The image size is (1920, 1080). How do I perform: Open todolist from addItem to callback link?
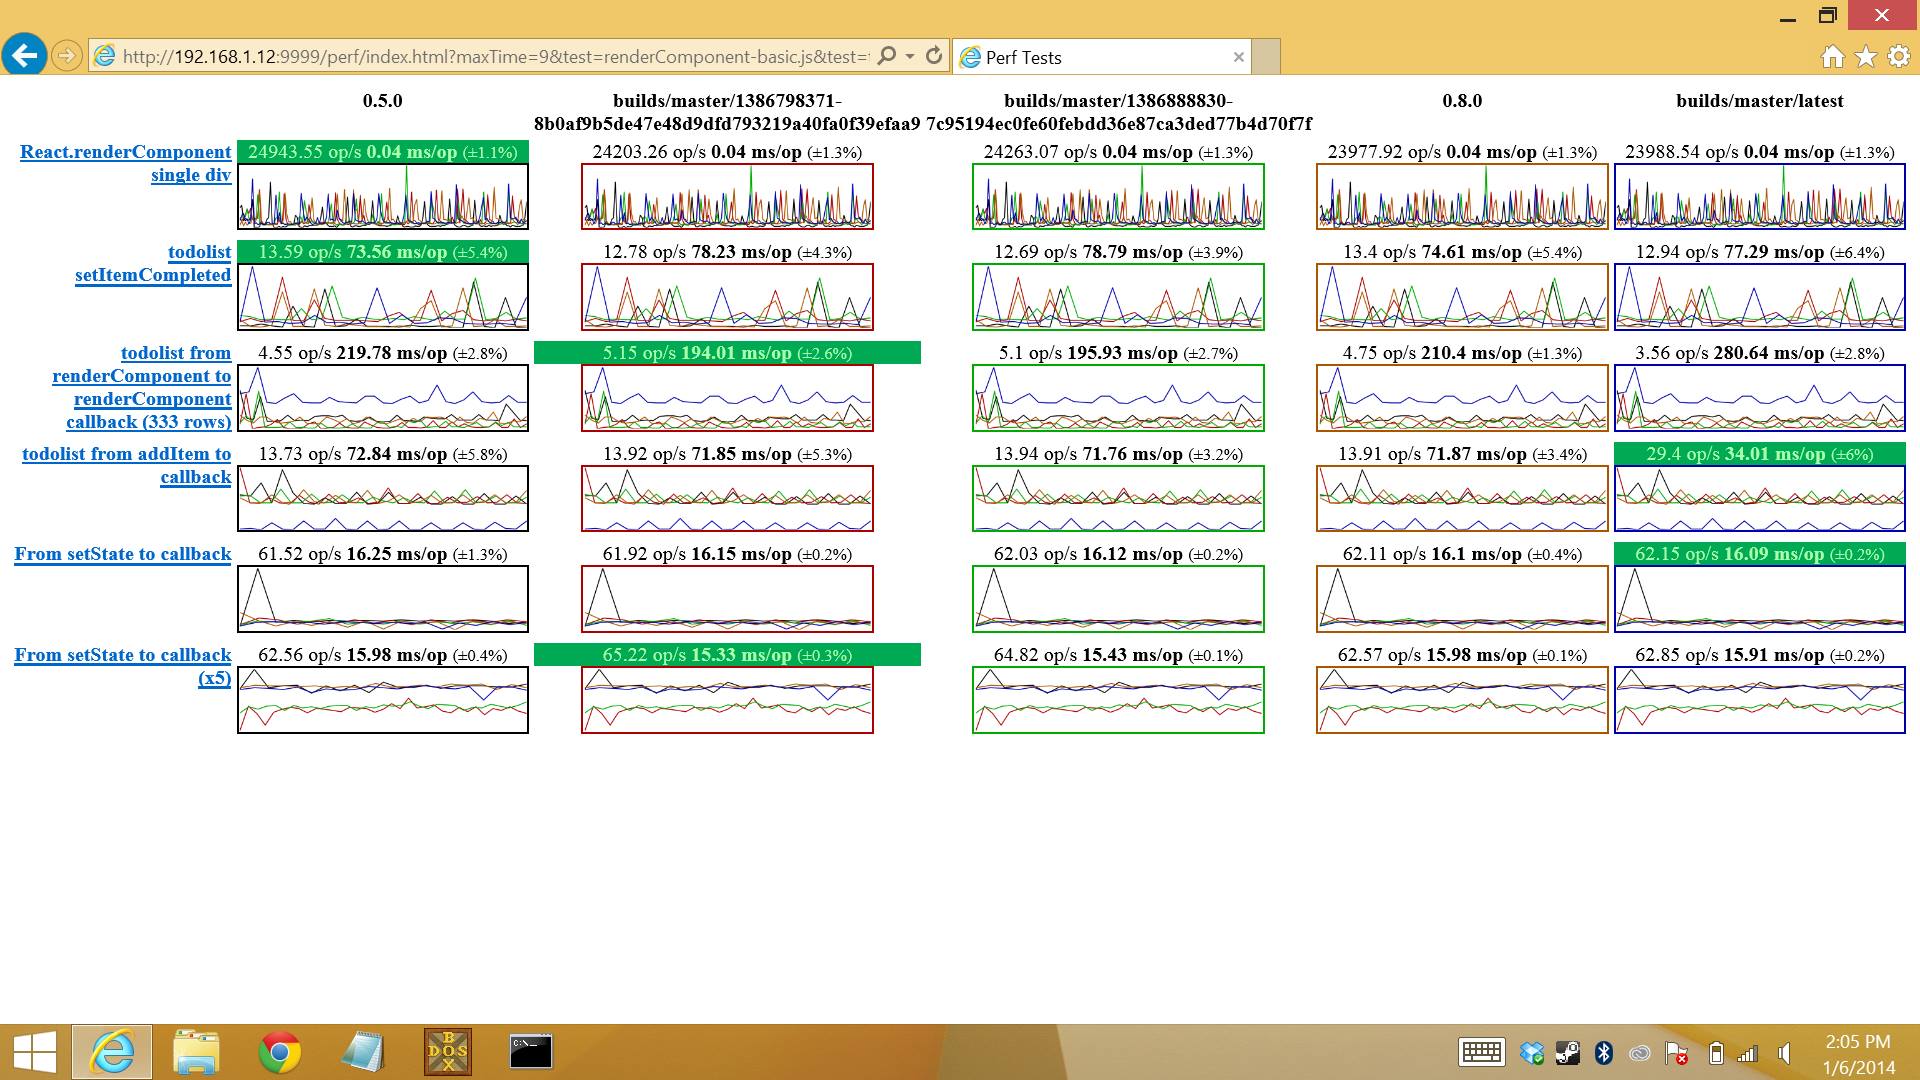click(x=127, y=465)
